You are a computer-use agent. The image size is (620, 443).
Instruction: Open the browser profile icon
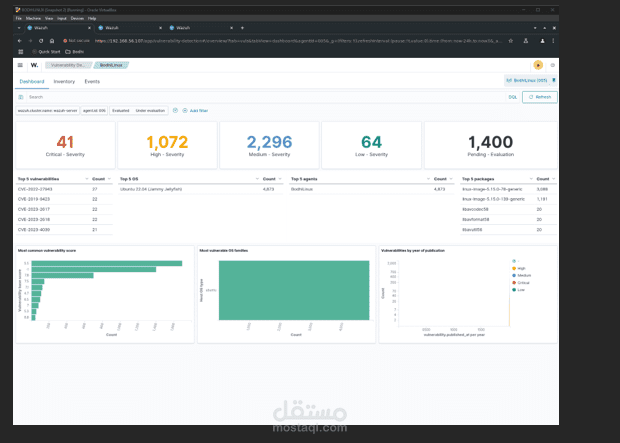(542, 41)
